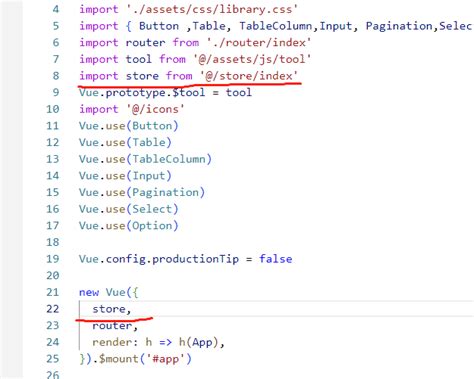Place cursor on 'Button' in line 5 import

[x=159, y=26]
